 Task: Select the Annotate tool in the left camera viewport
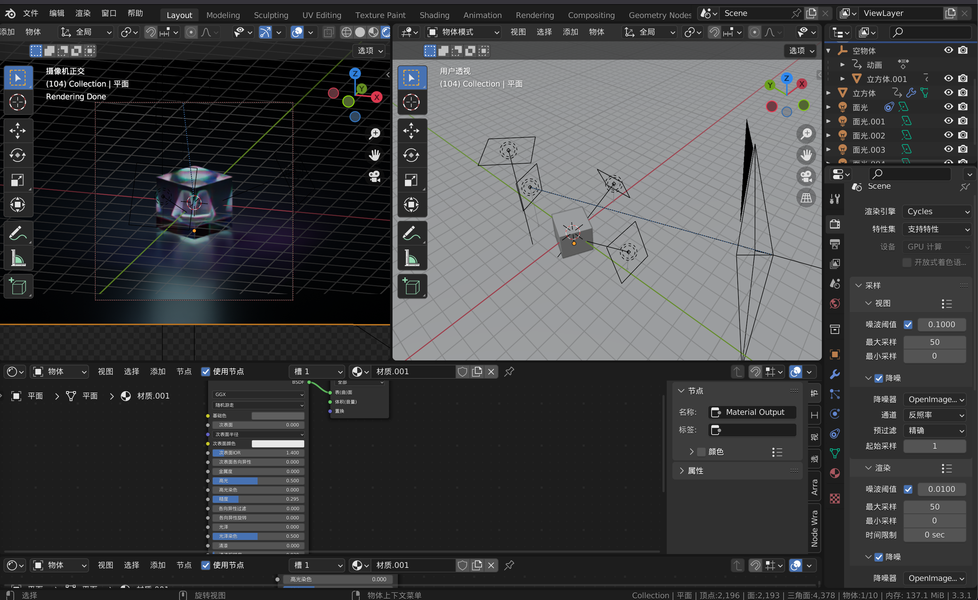(x=17, y=233)
